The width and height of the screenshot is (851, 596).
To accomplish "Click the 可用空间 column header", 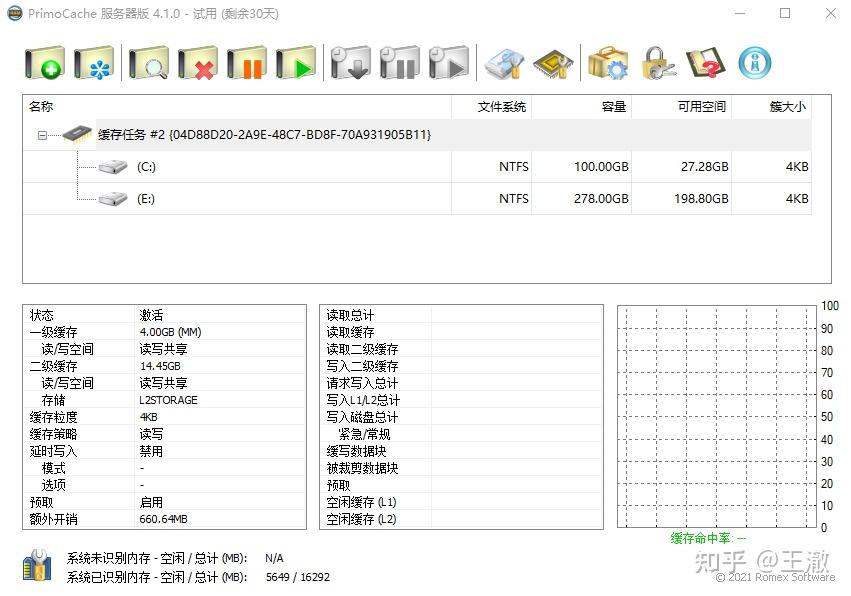I will click(682, 107).
